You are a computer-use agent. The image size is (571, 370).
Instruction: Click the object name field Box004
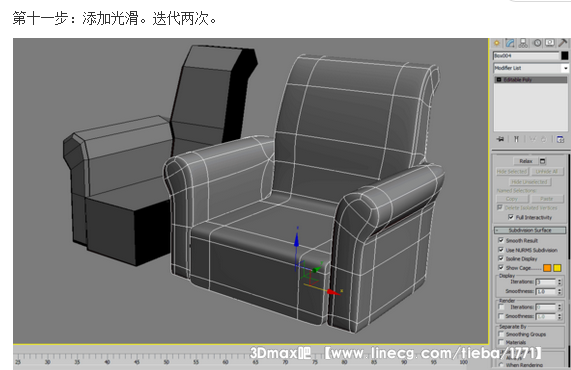pyautogui.click(x=526, y=56)
